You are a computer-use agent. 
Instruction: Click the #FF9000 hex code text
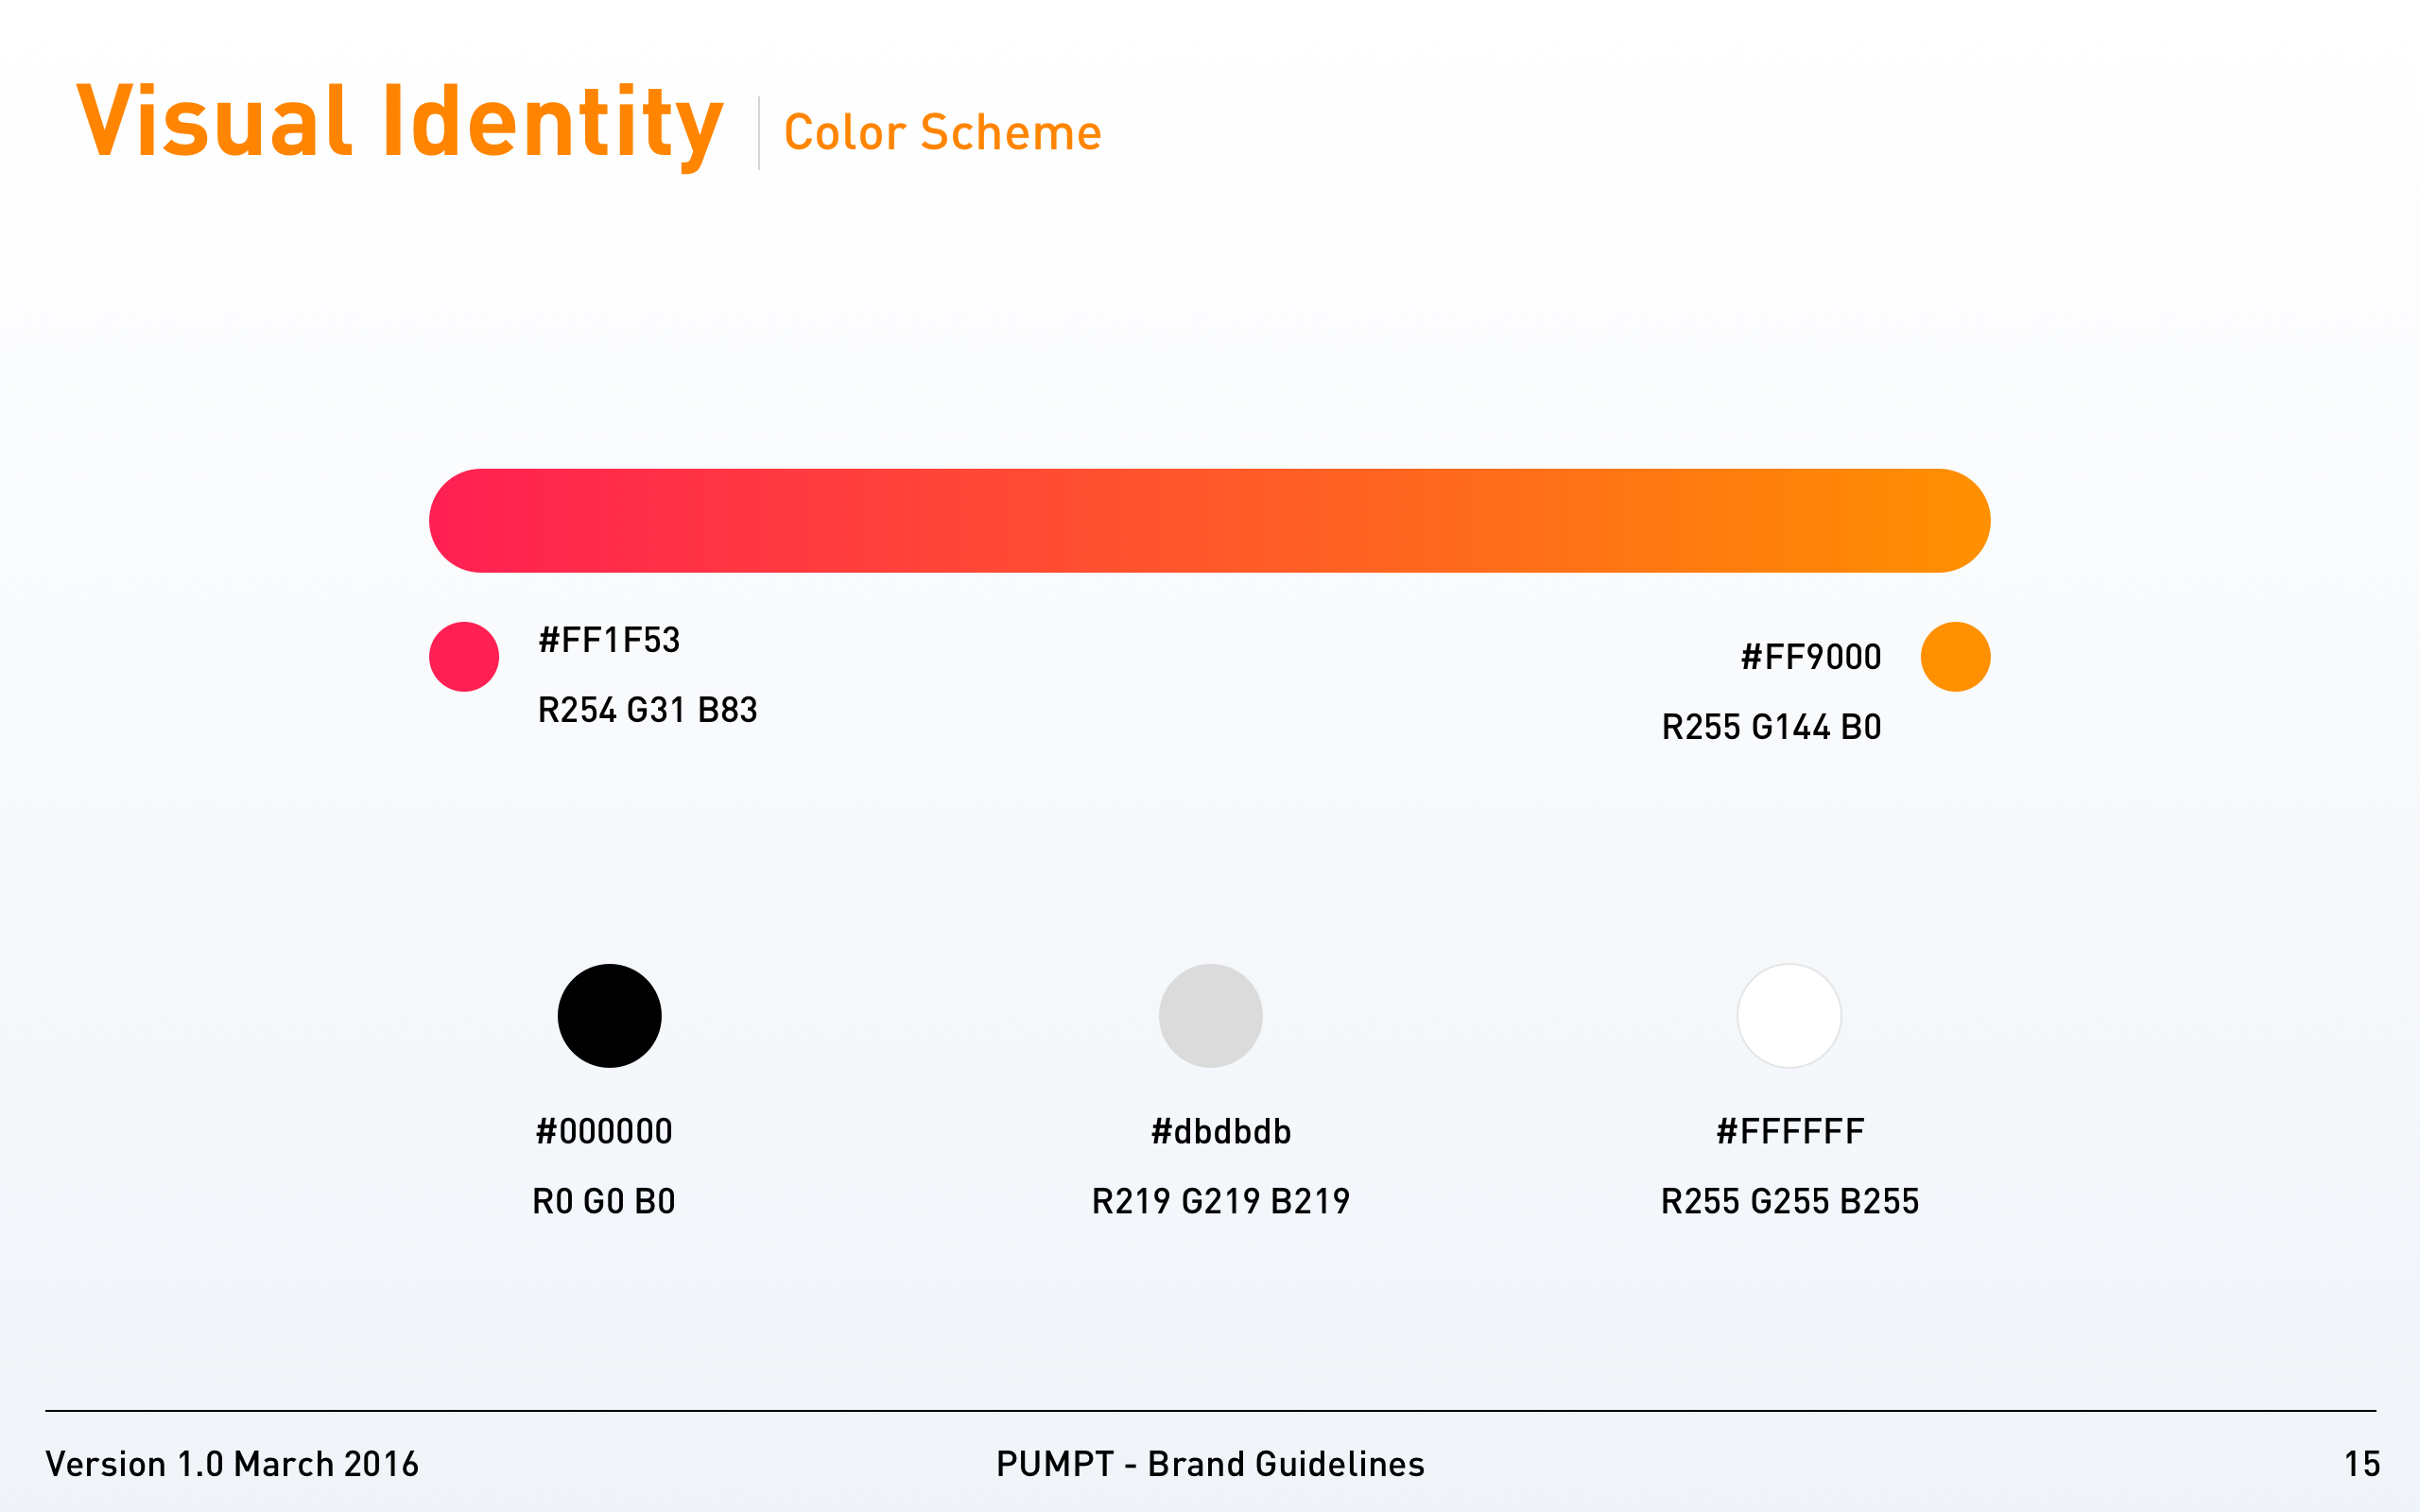click(1811, 657)
